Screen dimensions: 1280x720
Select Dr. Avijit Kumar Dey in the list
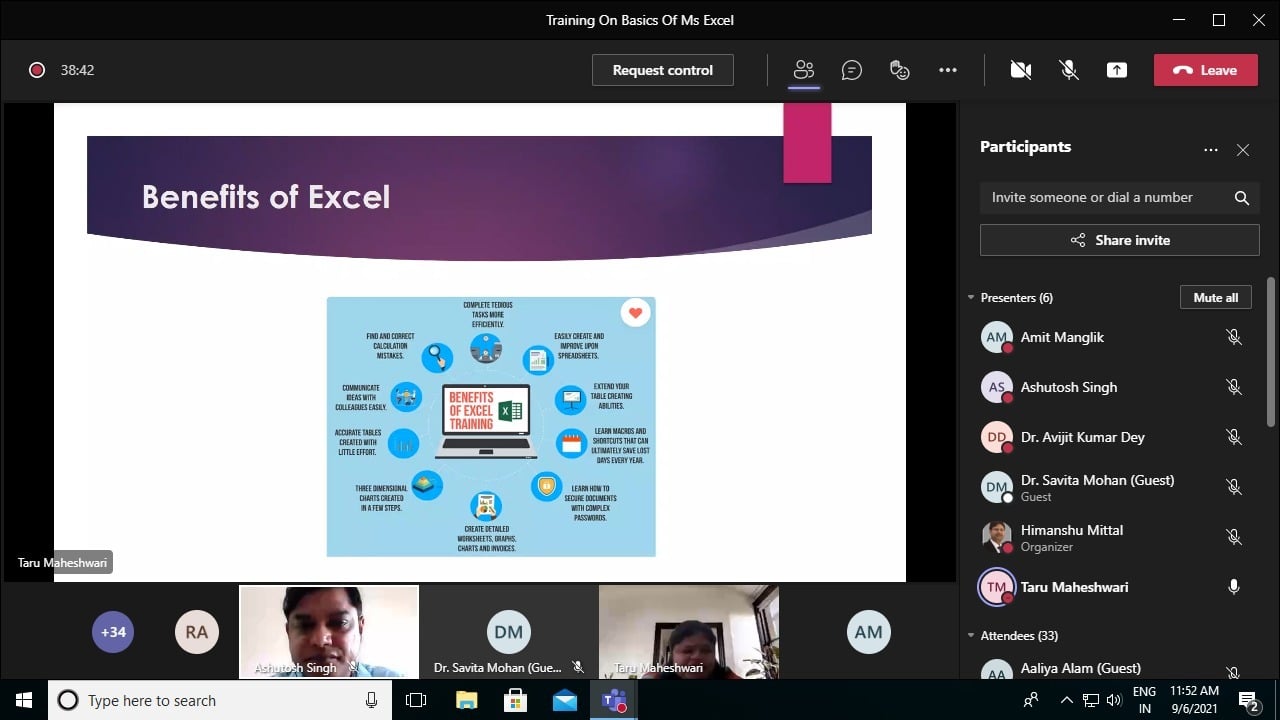point(1082,437)
